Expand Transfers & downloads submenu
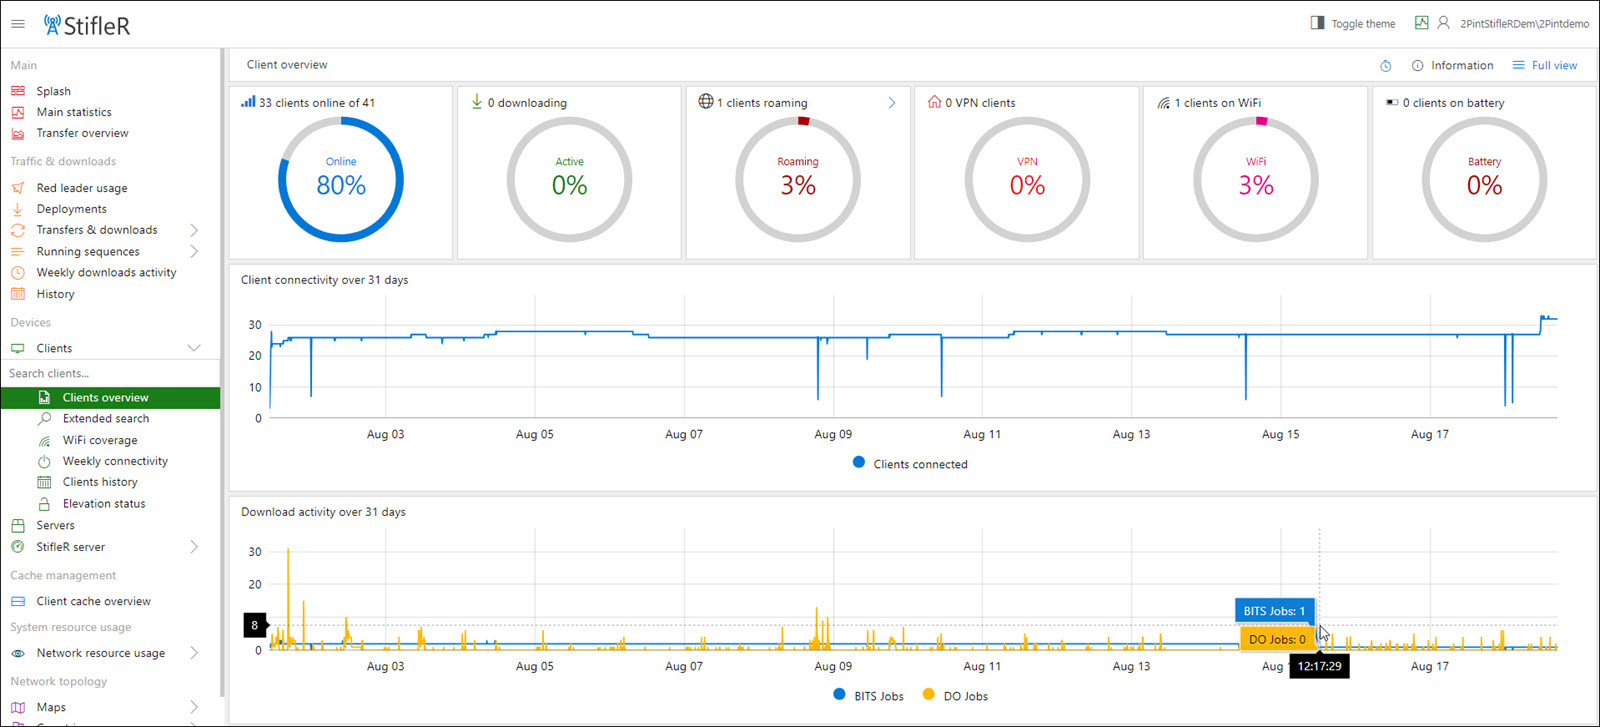This screenshot has width=1600, height=727. (x=194, y=230)
